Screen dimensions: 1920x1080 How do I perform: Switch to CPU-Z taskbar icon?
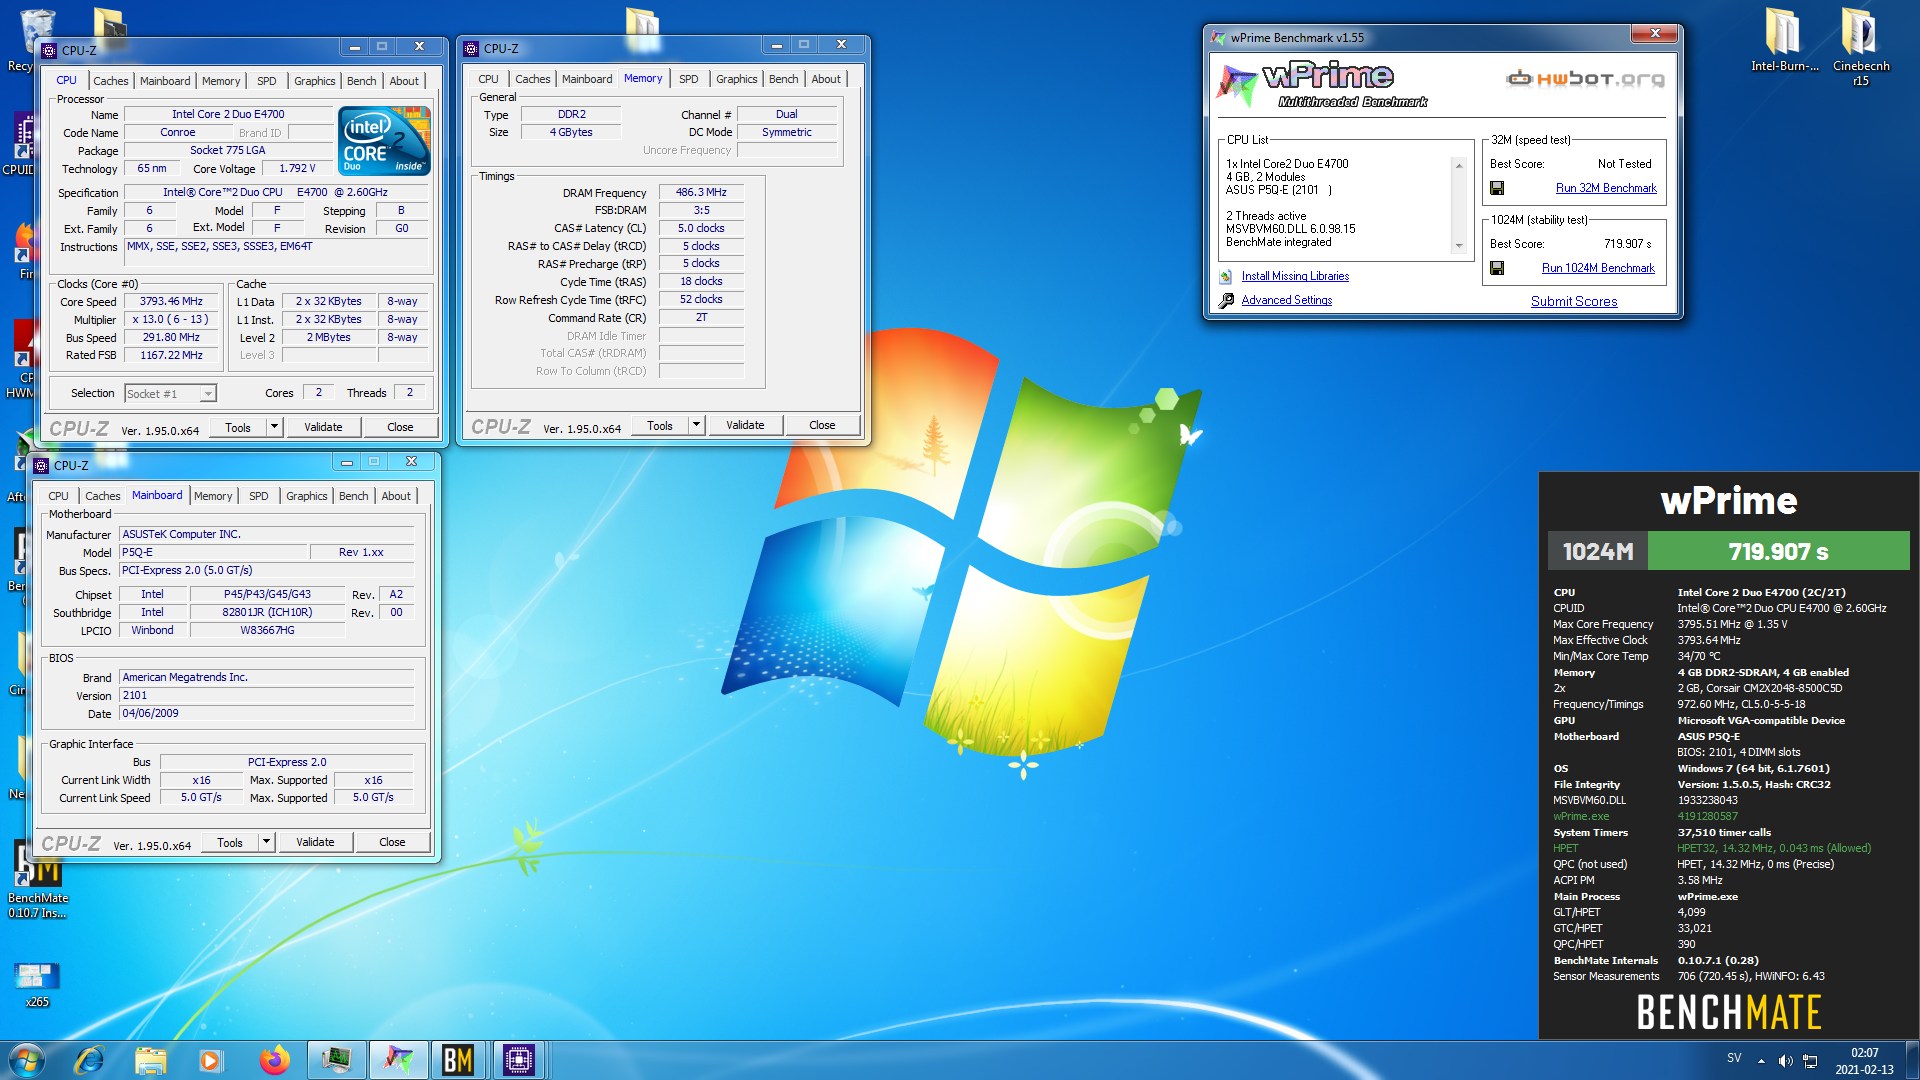pos(519,1060)
